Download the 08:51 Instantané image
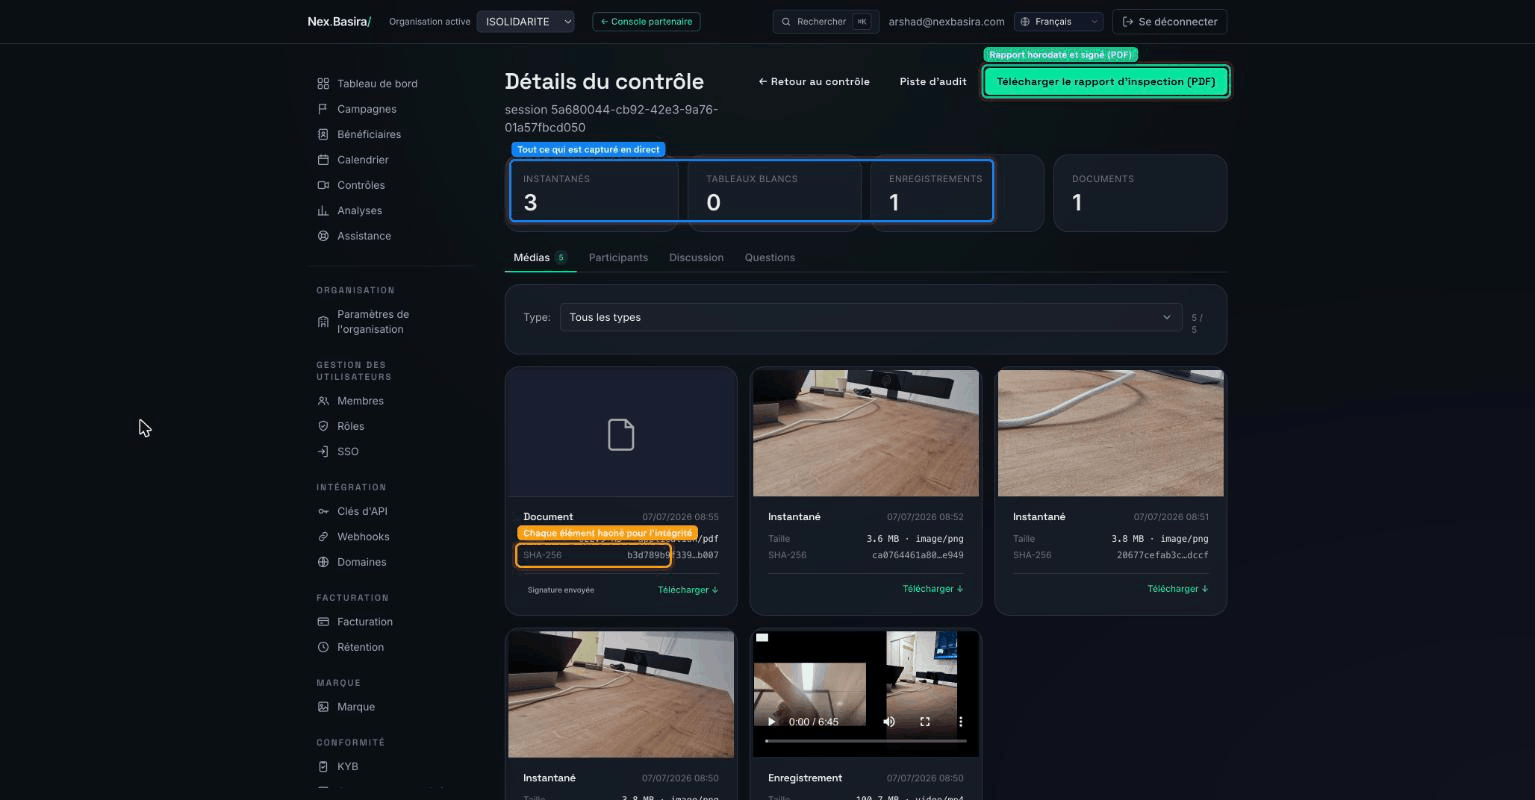The image size is (1535, 800). point(1178,589)
